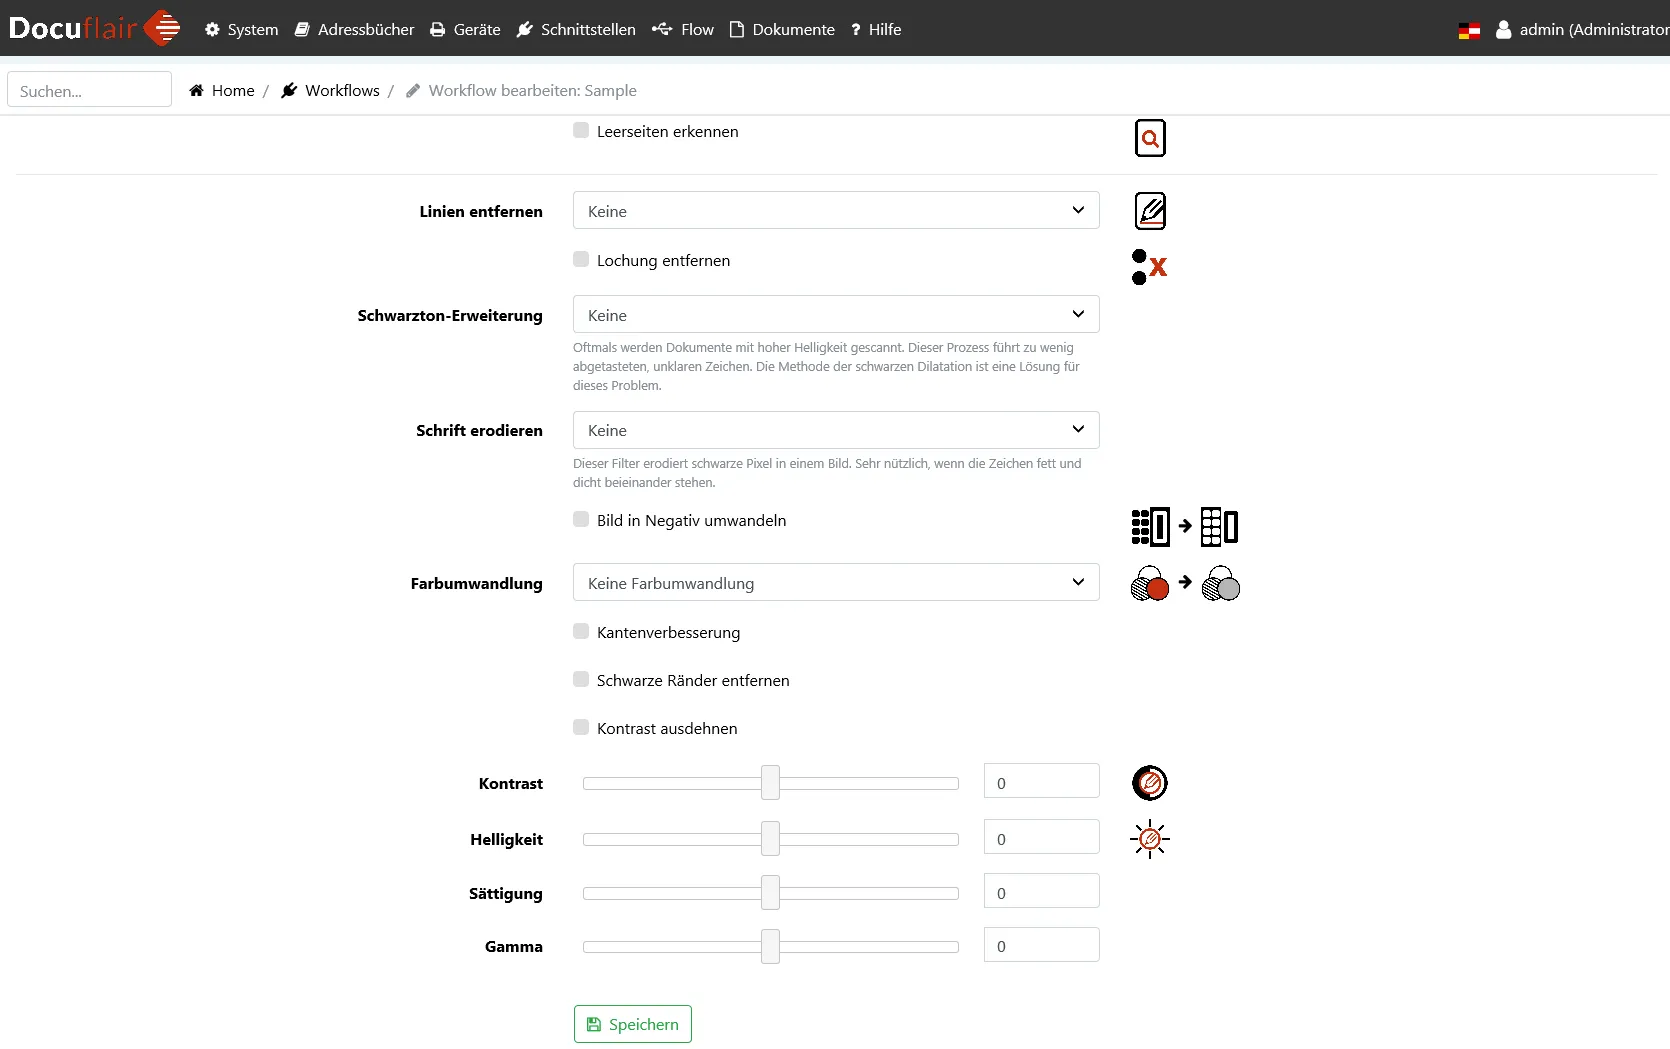Open the Farbumwandlung dropdown

835,583
